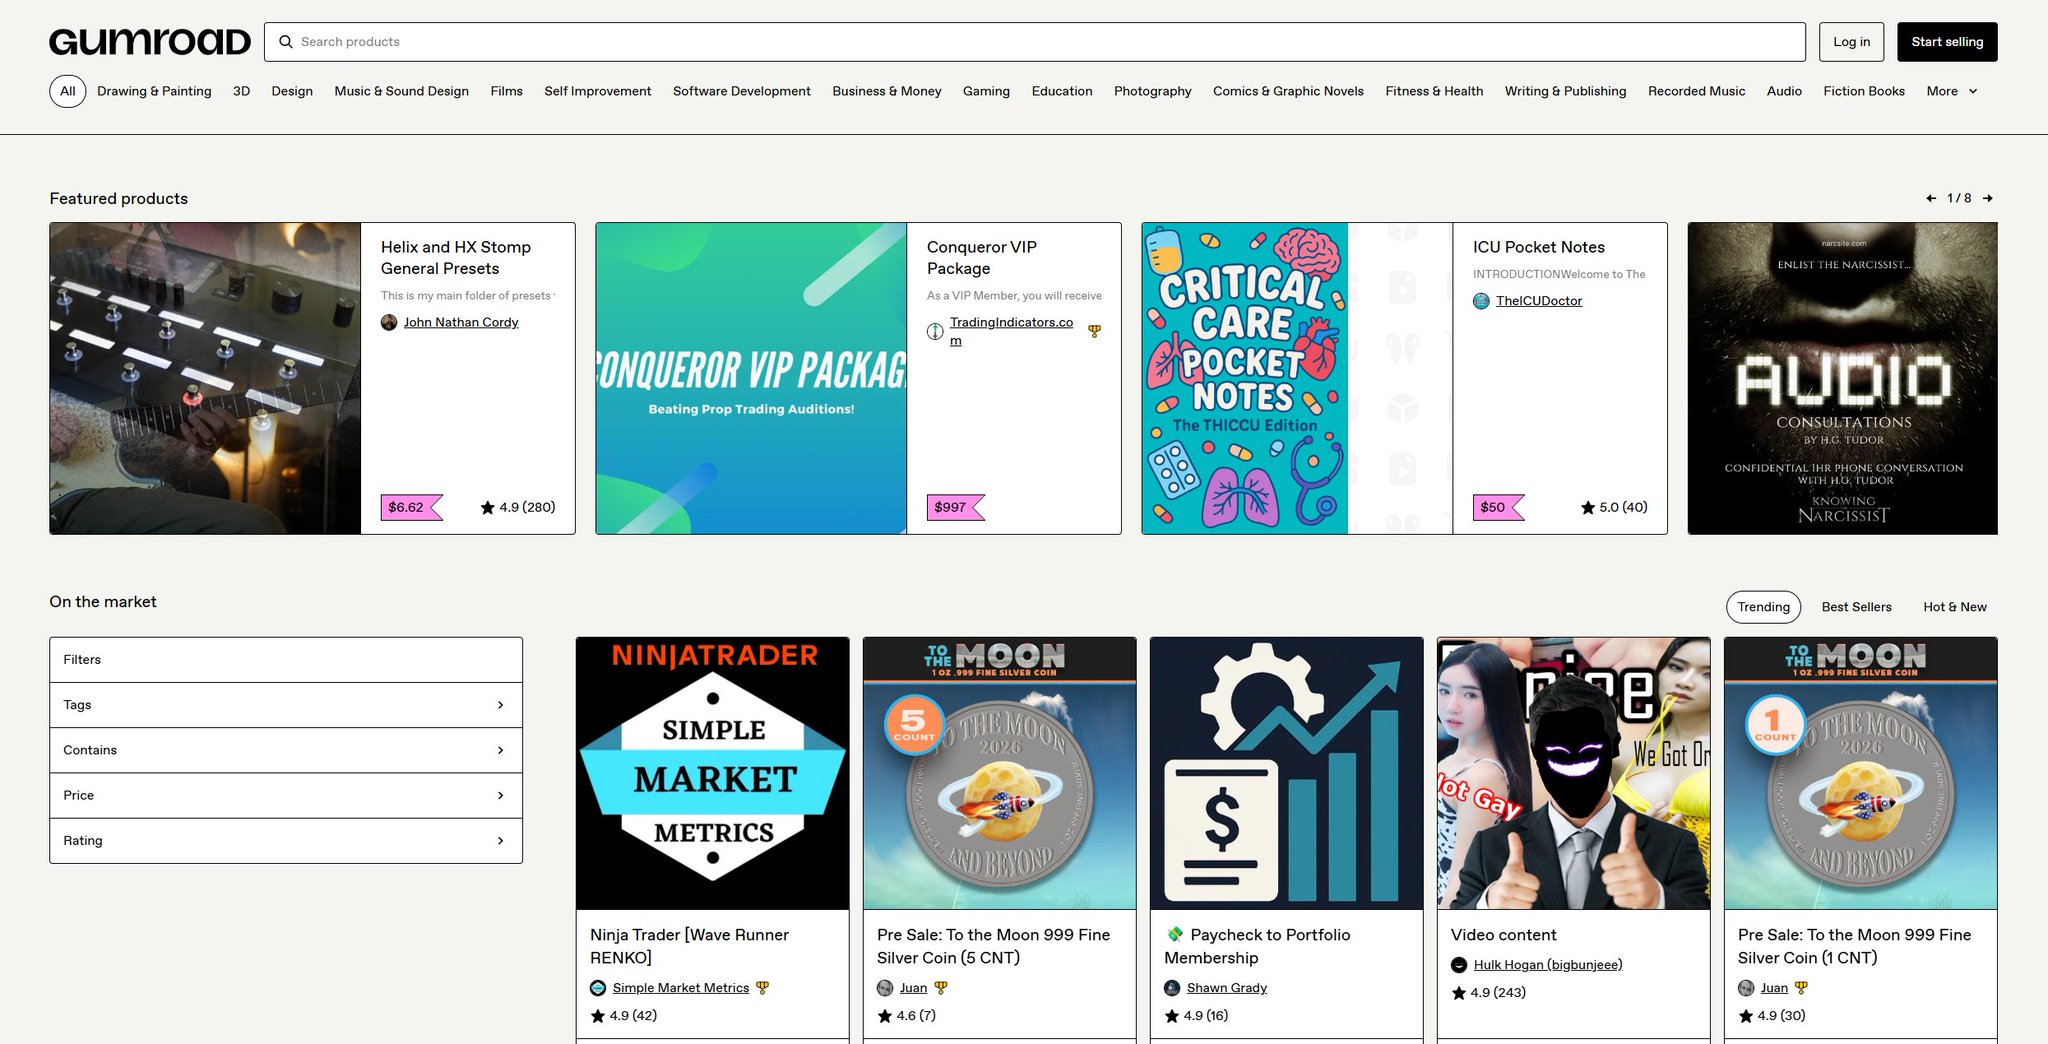
Task: Click TheICUDoctor avatar icon
Action: (1481, 301)
